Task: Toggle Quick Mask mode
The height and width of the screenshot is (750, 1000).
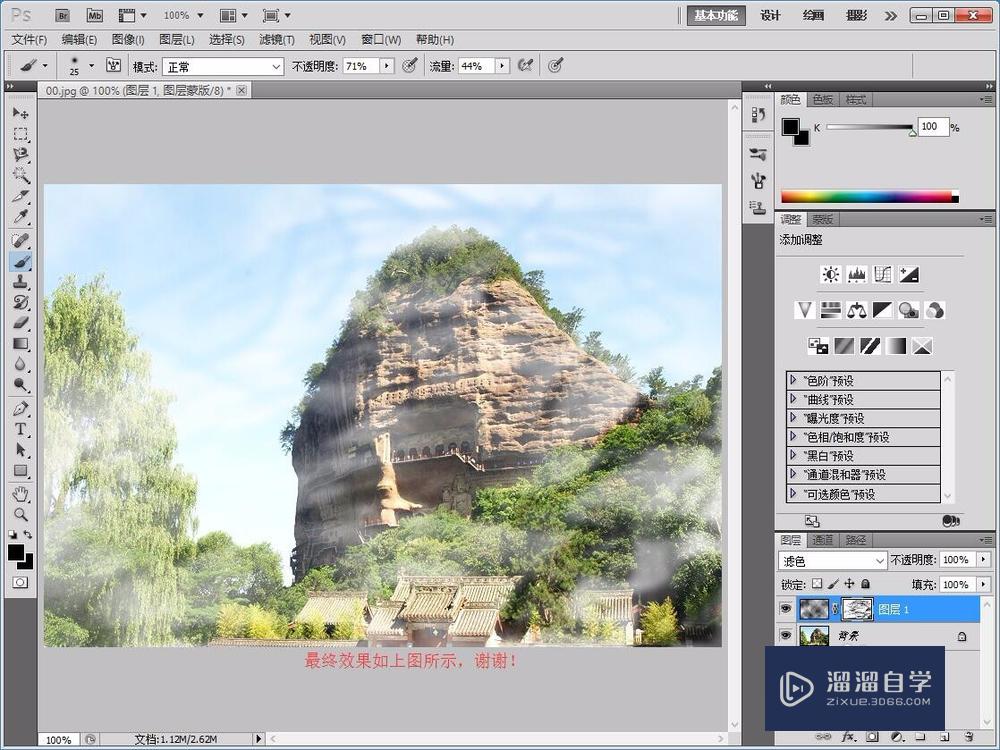Action: (x=20, y=582)
